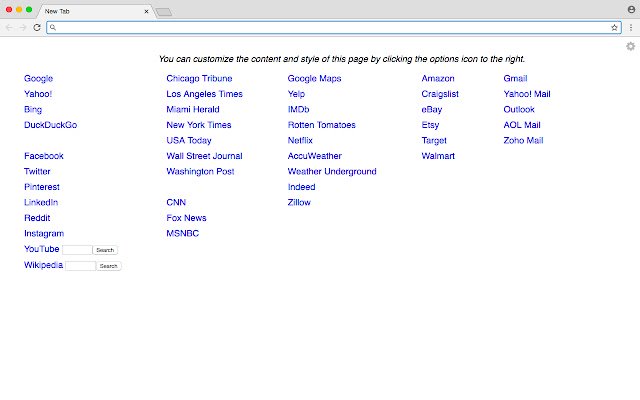This screenshot has height=400, width=640.
Task: Open Google Maps
Action: click(x=314, y=78)
